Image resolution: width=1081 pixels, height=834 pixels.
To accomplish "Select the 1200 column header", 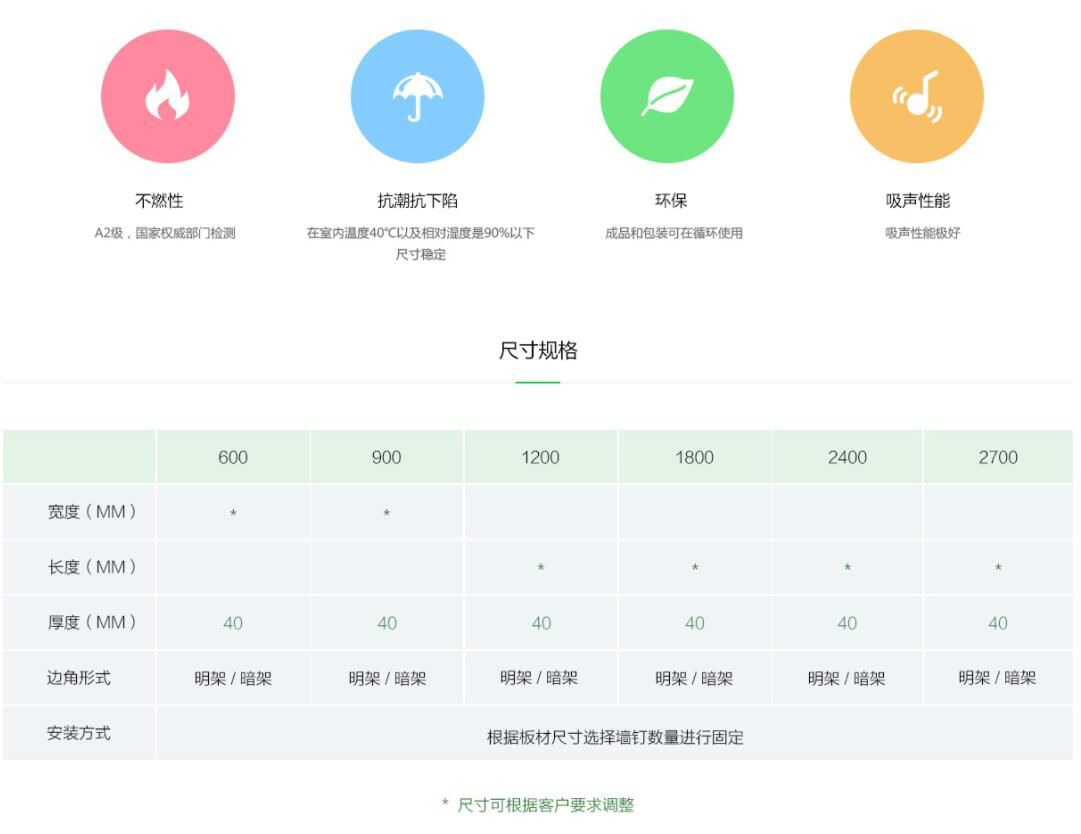I will (541, 458).
